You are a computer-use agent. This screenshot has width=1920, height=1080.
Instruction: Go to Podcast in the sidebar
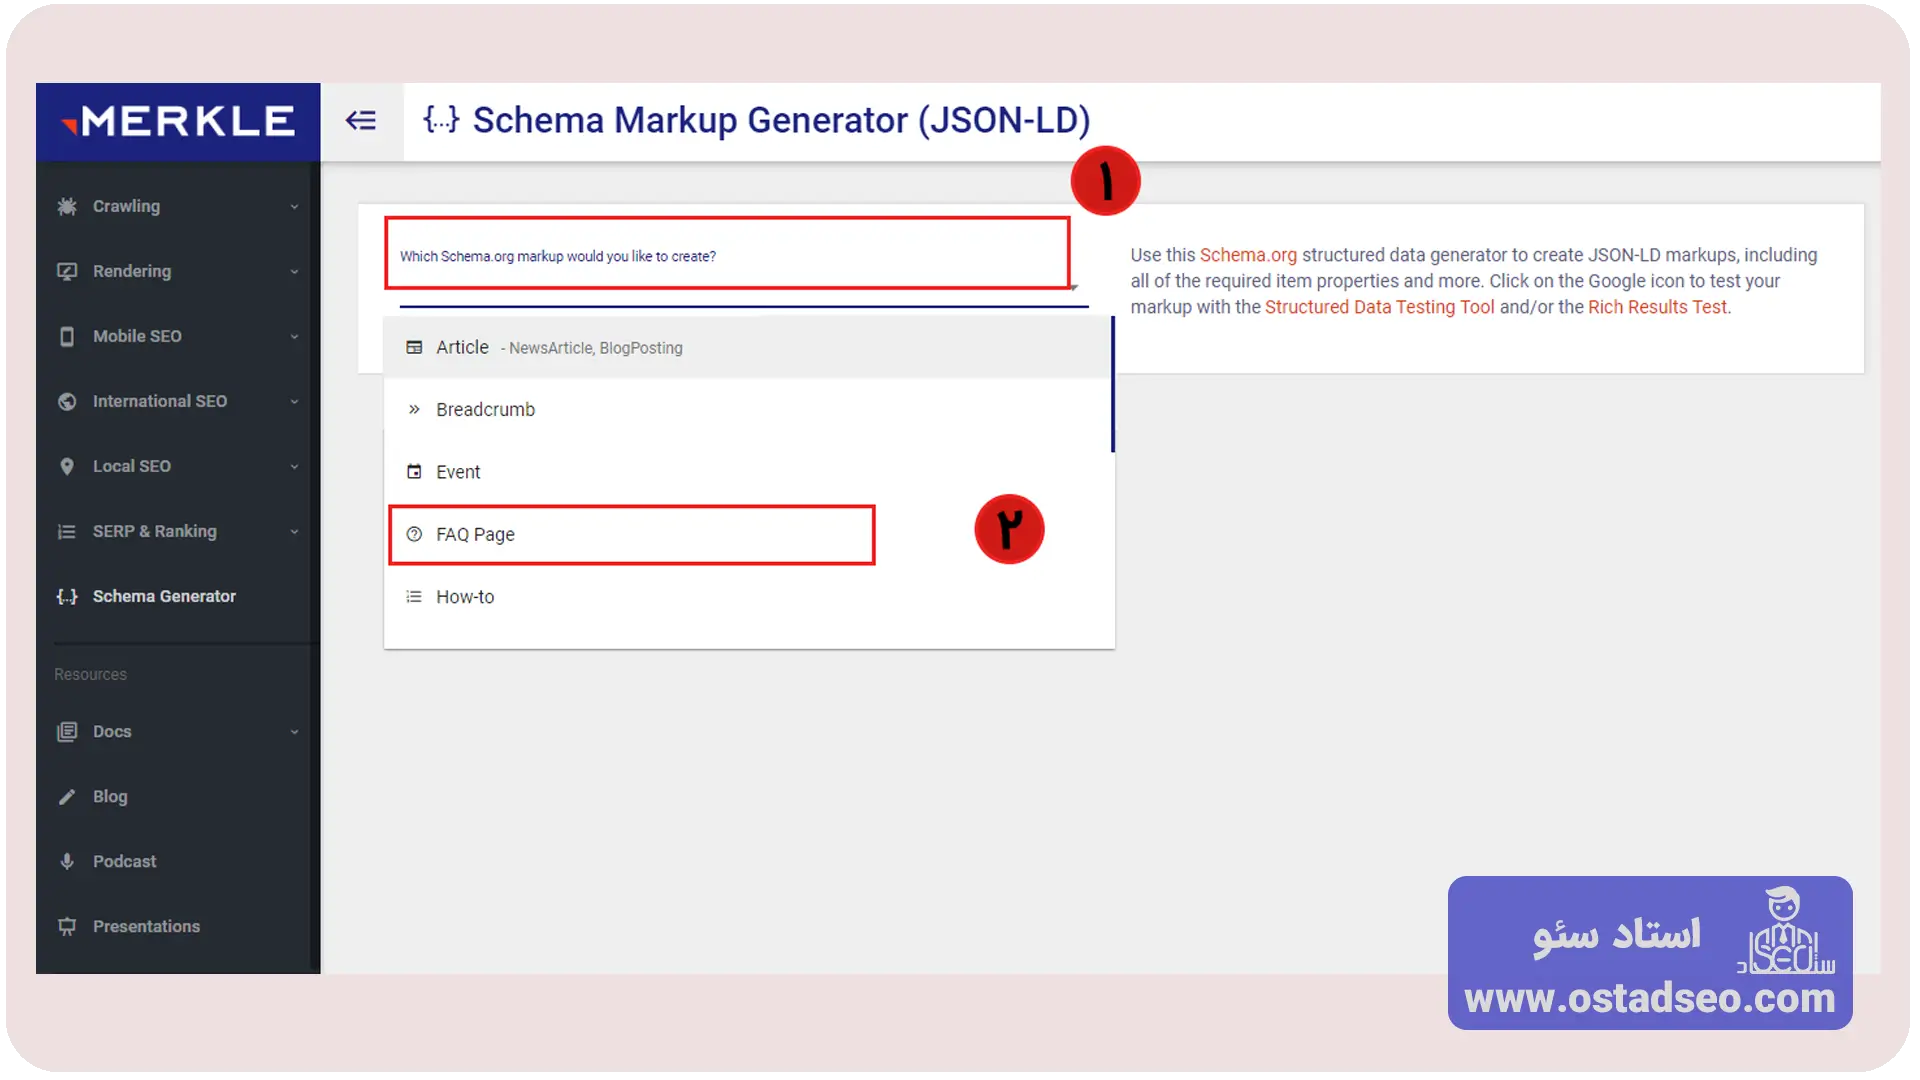[x=178, y=861]
